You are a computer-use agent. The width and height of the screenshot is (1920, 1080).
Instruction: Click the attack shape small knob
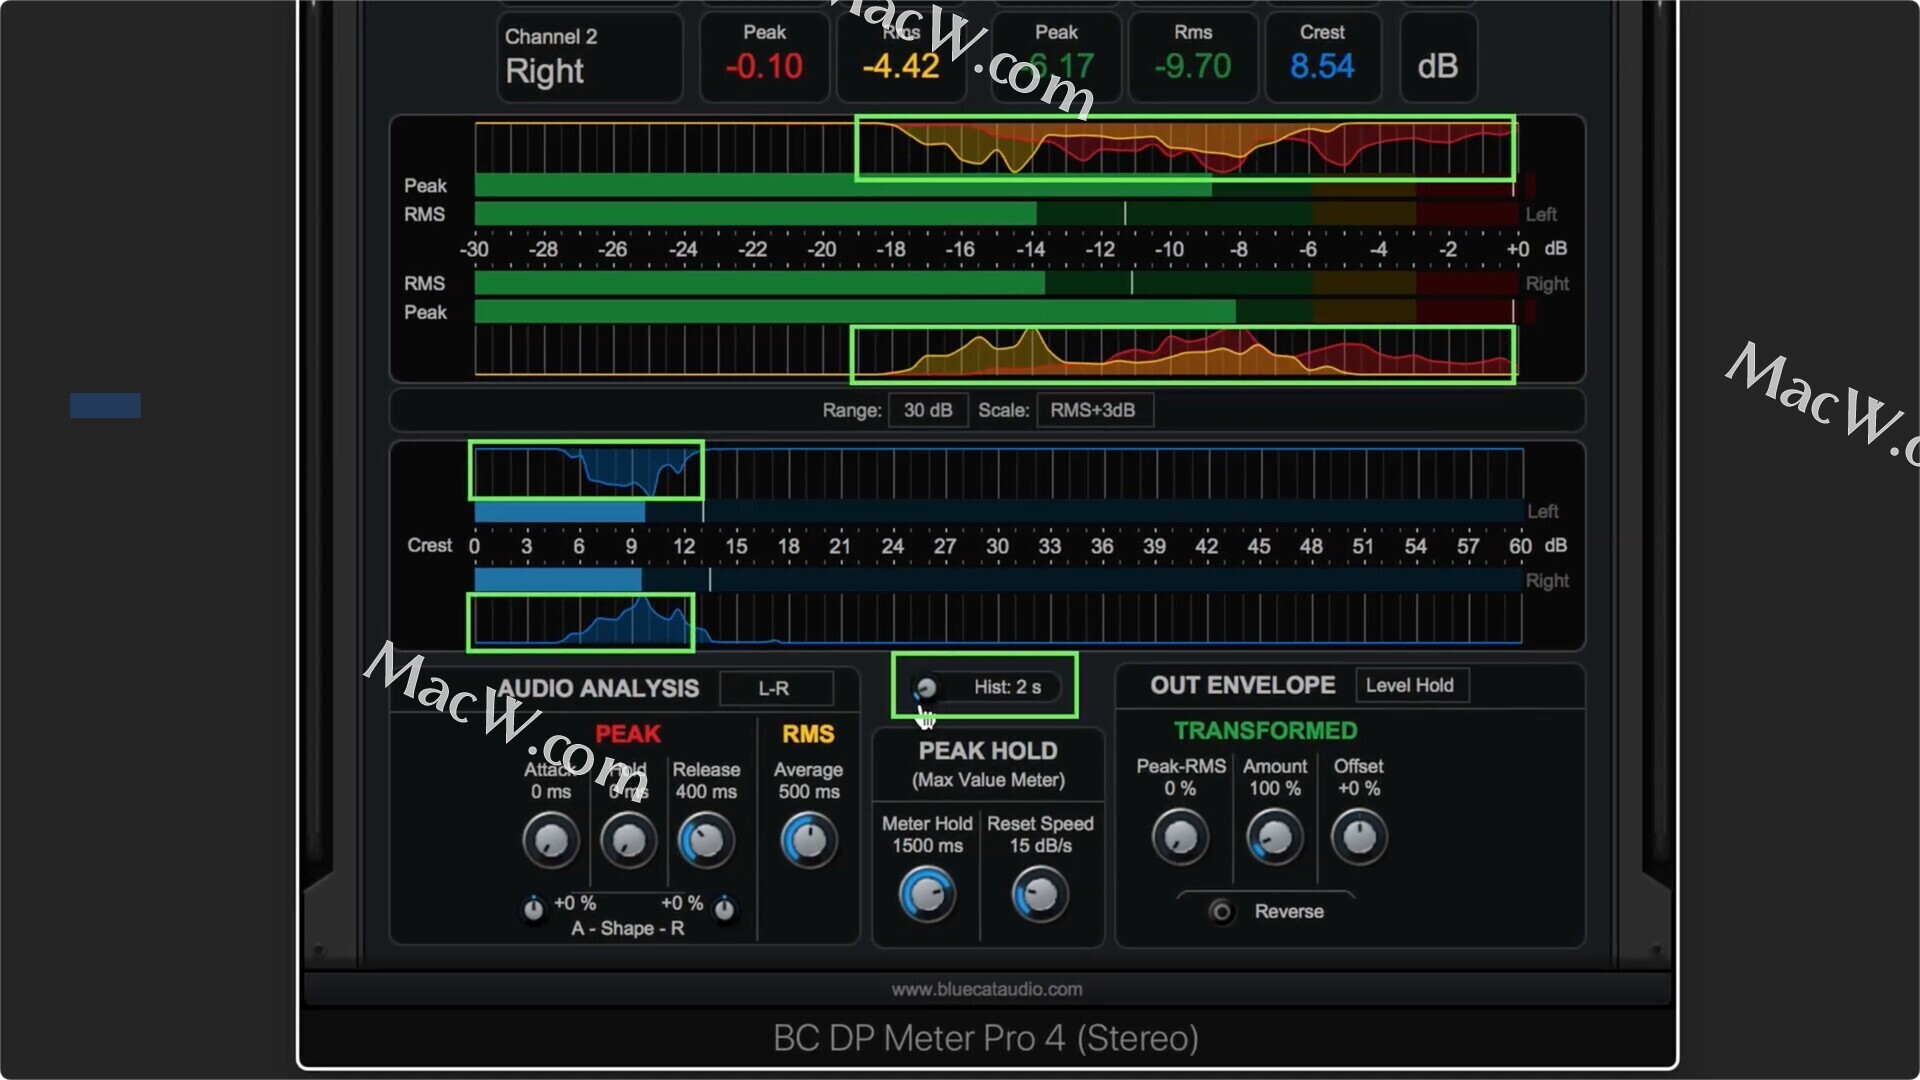[x=534, y=909]
